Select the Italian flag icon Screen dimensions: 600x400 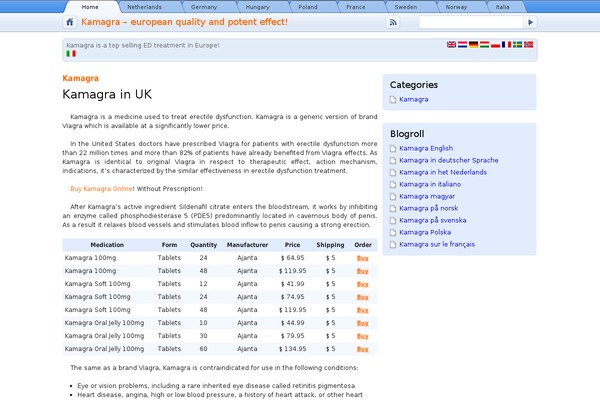pos(71,54)
